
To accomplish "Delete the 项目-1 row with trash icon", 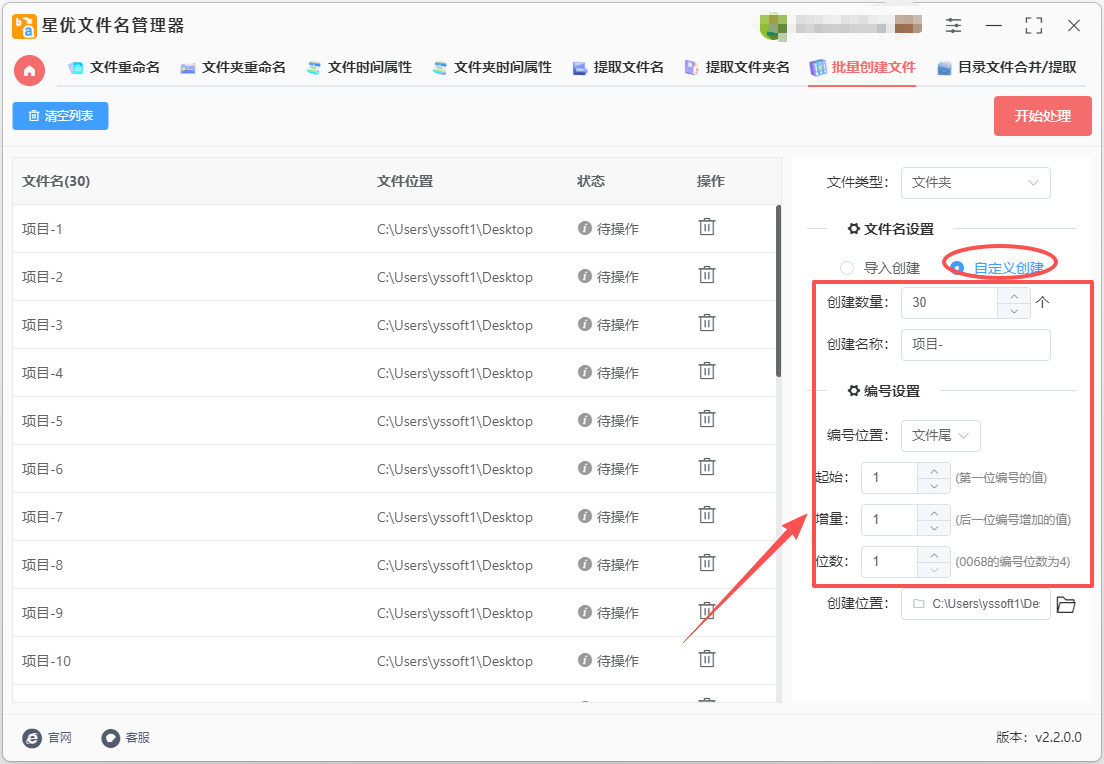I will point(707,227).
